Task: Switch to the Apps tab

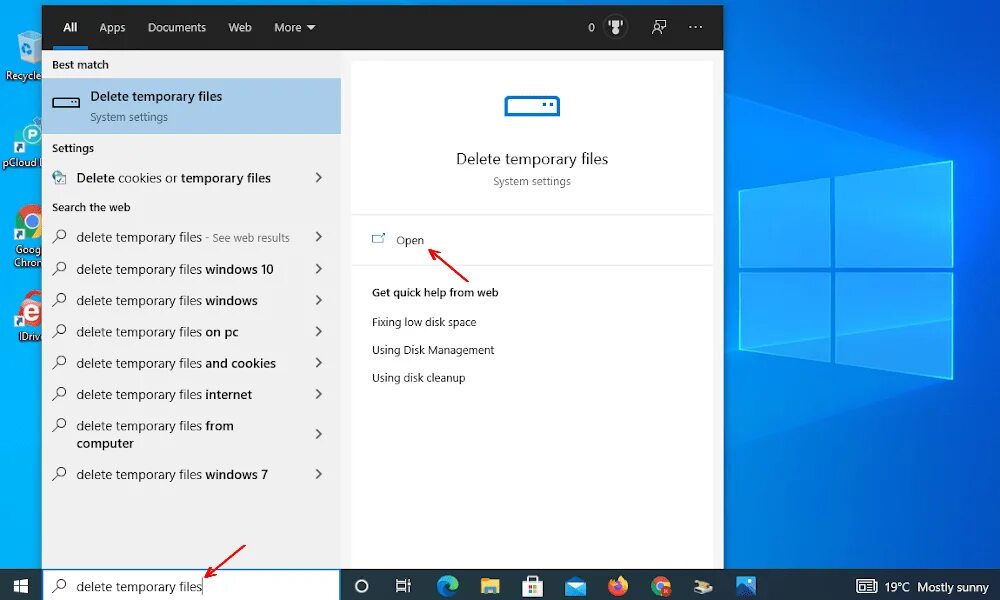Action: pyautogui.click(x=112, y=27)
